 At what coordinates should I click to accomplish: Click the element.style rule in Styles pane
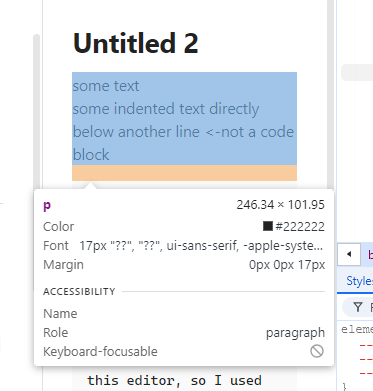(357, 330)
